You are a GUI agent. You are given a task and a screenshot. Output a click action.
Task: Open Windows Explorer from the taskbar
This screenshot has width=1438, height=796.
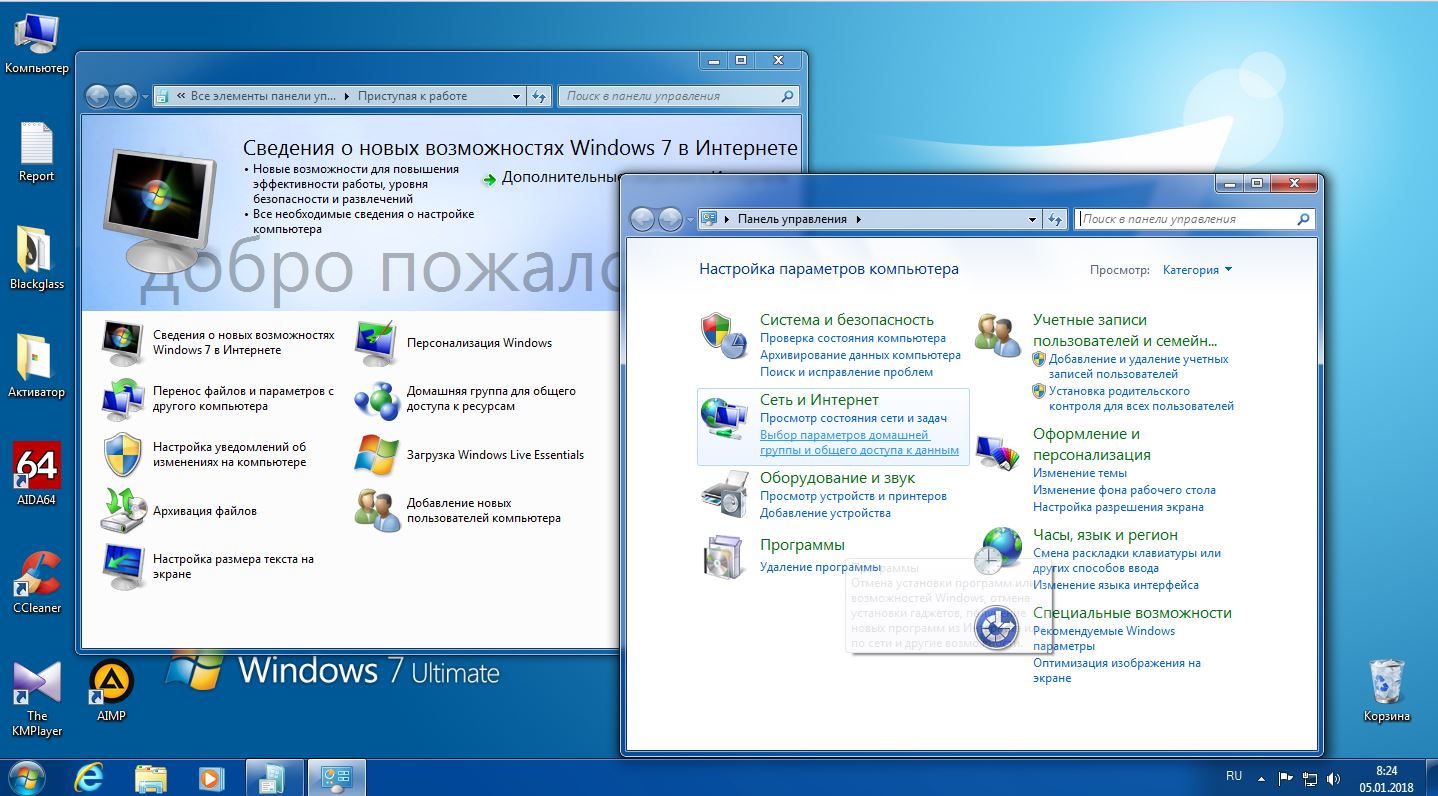pyautogui.click(x=150, y=777)
